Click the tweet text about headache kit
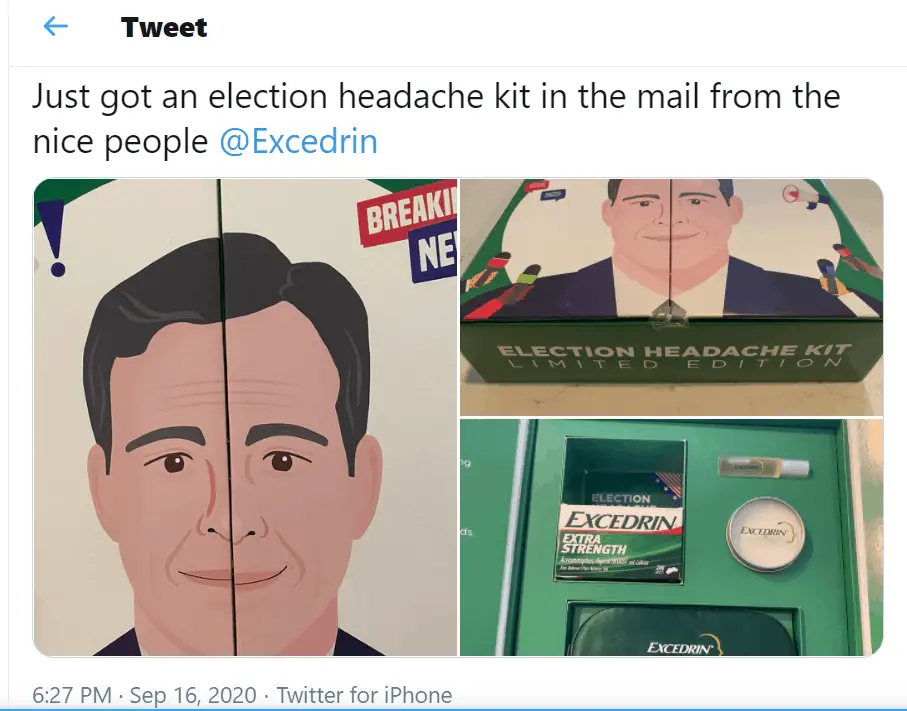The width and height of the screenshot is (907, 711). pyautogui.click(x=436, y=118)
